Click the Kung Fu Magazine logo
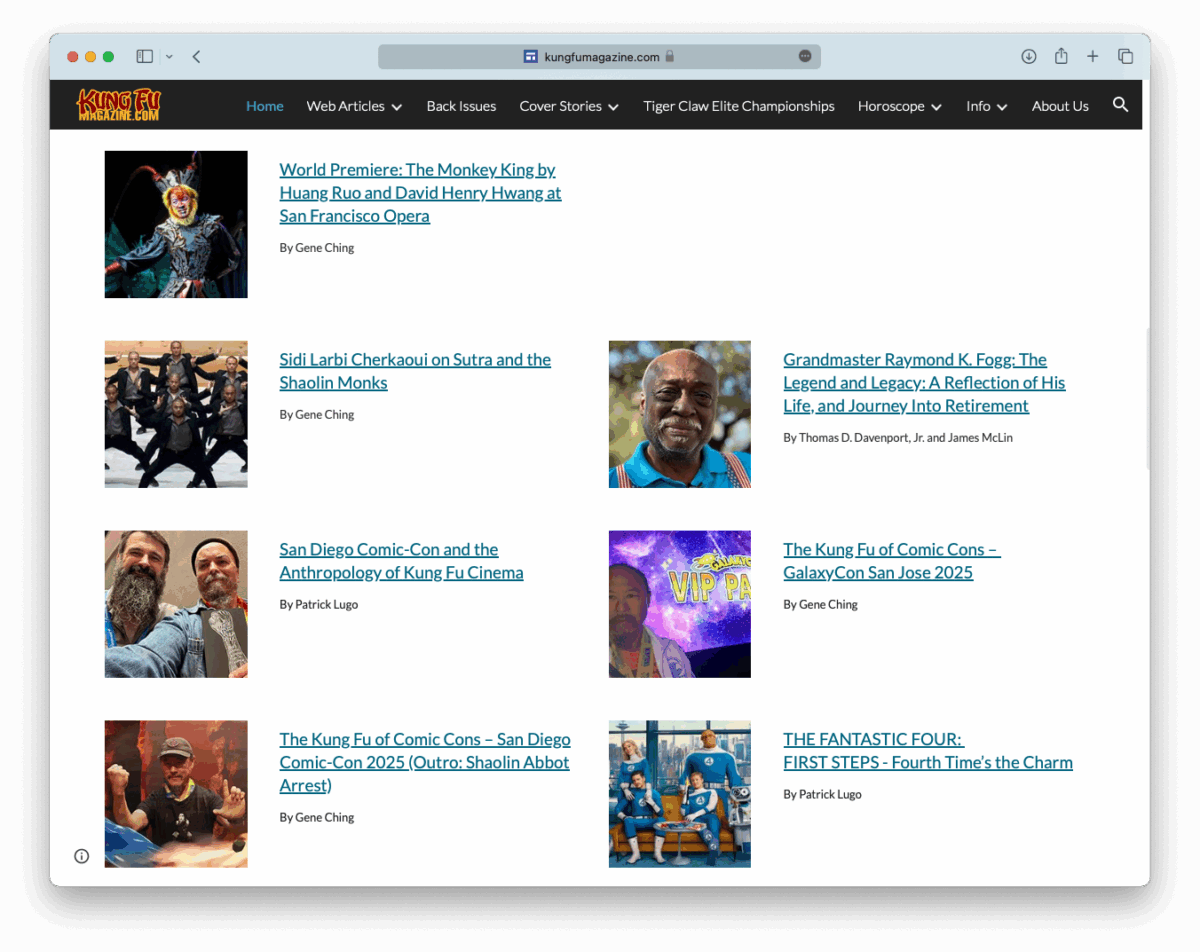The height and width of the screenshot is (952, 1200). pos(118,105)
